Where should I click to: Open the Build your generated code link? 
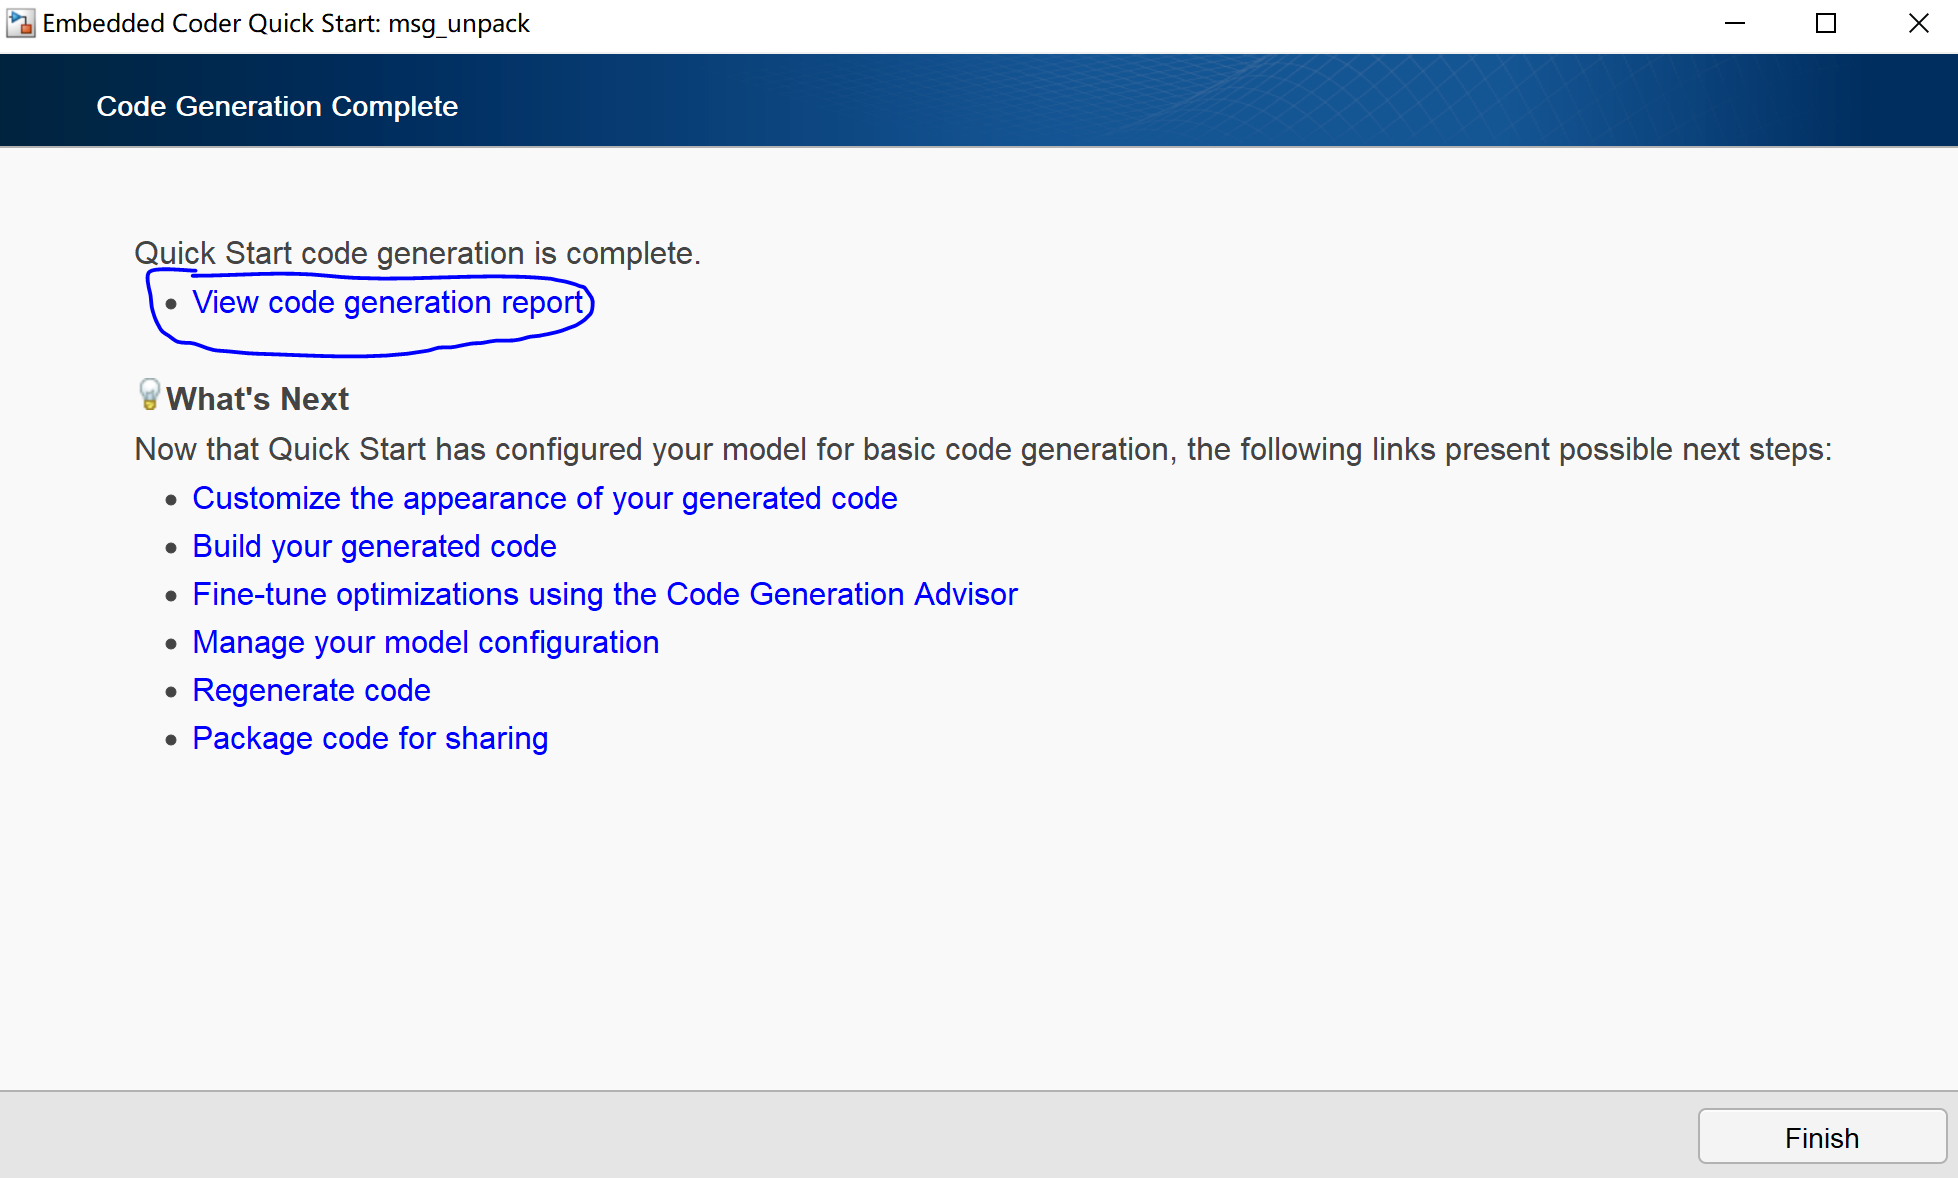click(374, 546)
